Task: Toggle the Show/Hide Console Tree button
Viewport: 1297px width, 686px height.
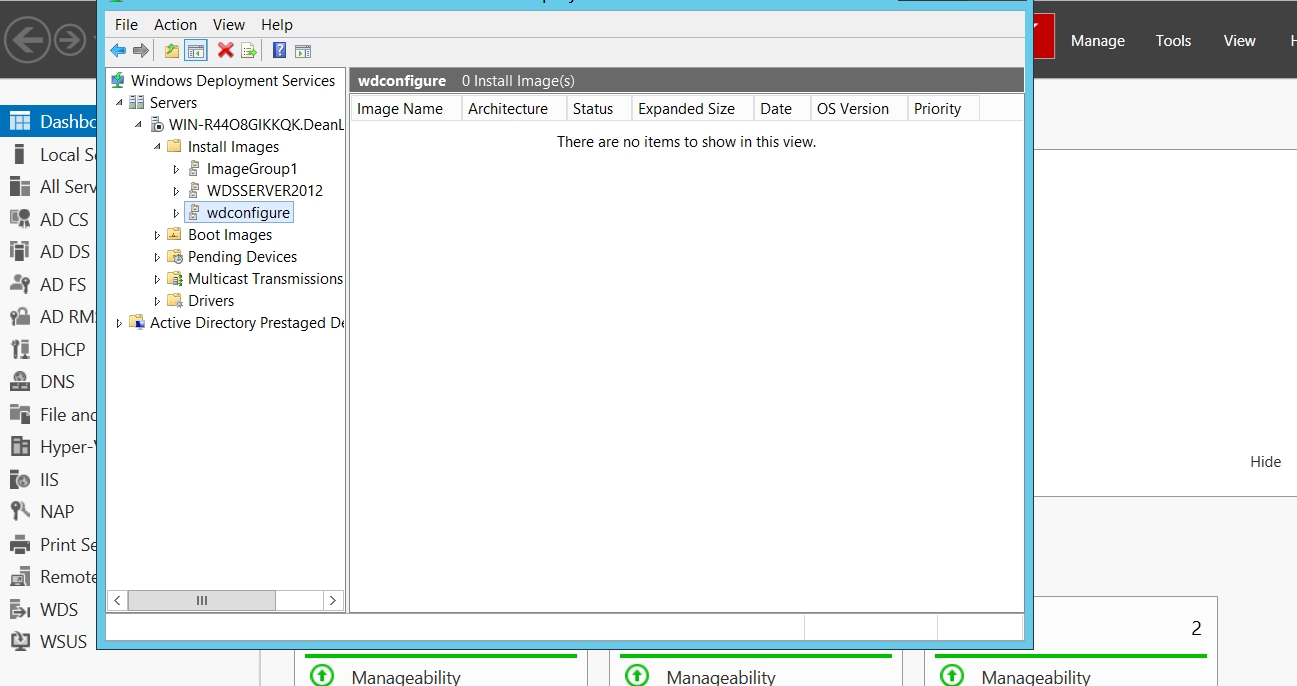Action: click(196, 51)
